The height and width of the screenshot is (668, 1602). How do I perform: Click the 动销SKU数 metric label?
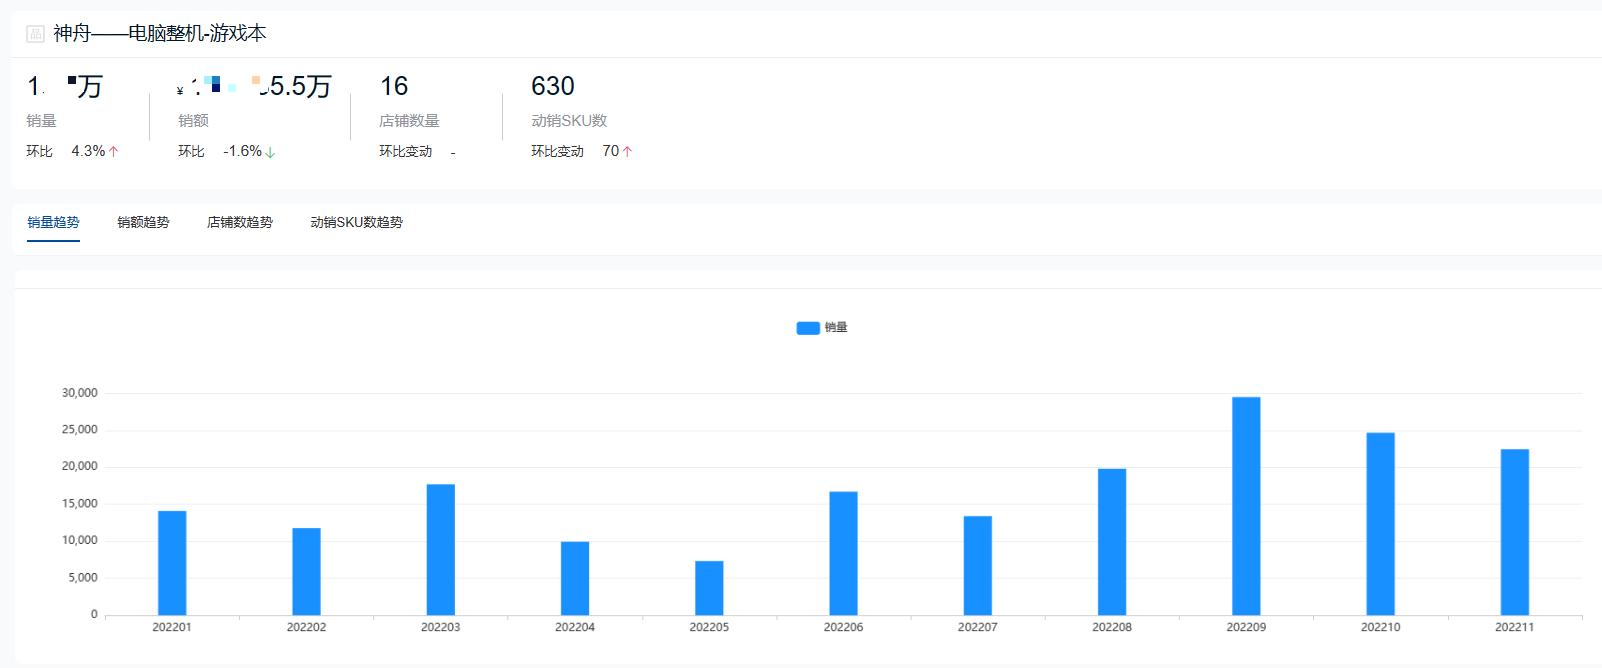click(x=569, y=121)
